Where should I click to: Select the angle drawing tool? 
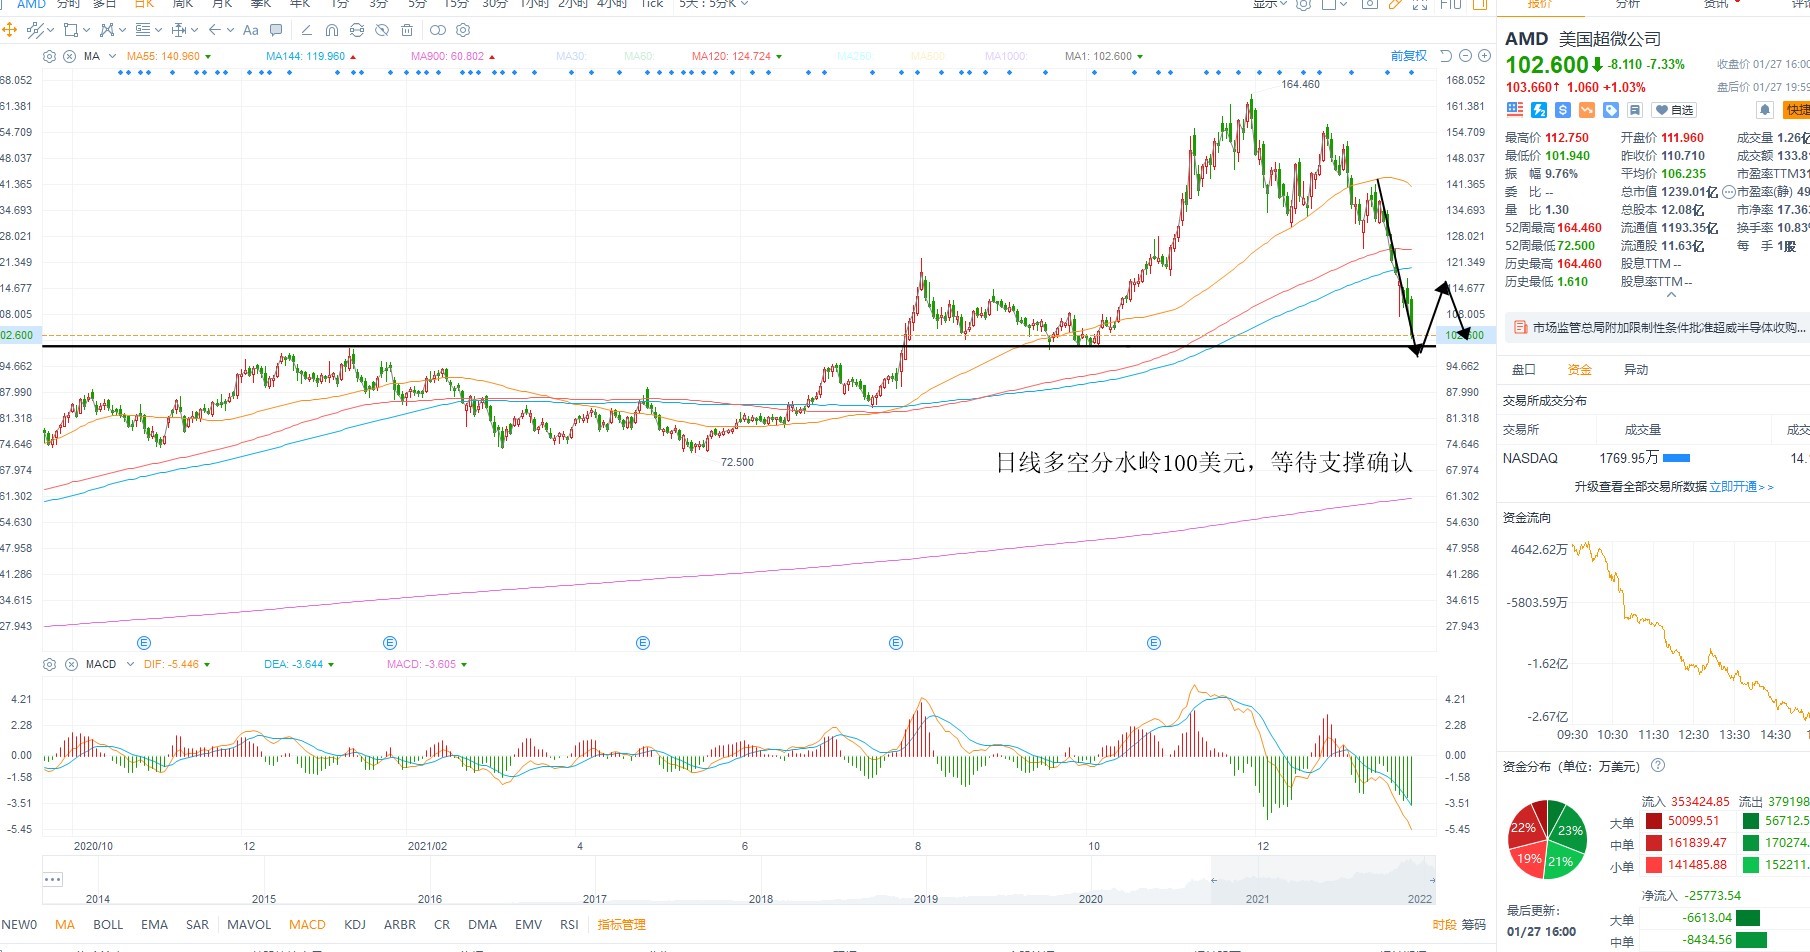306,30
